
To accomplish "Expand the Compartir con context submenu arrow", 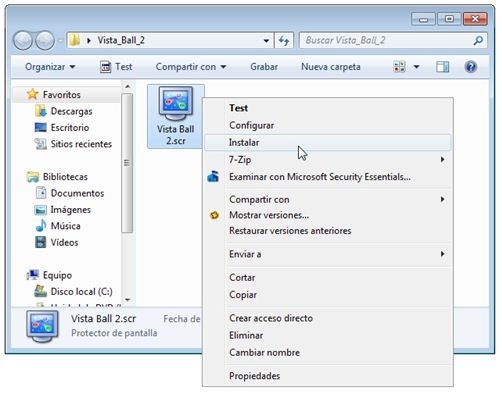I will click(x=442, y=199).
